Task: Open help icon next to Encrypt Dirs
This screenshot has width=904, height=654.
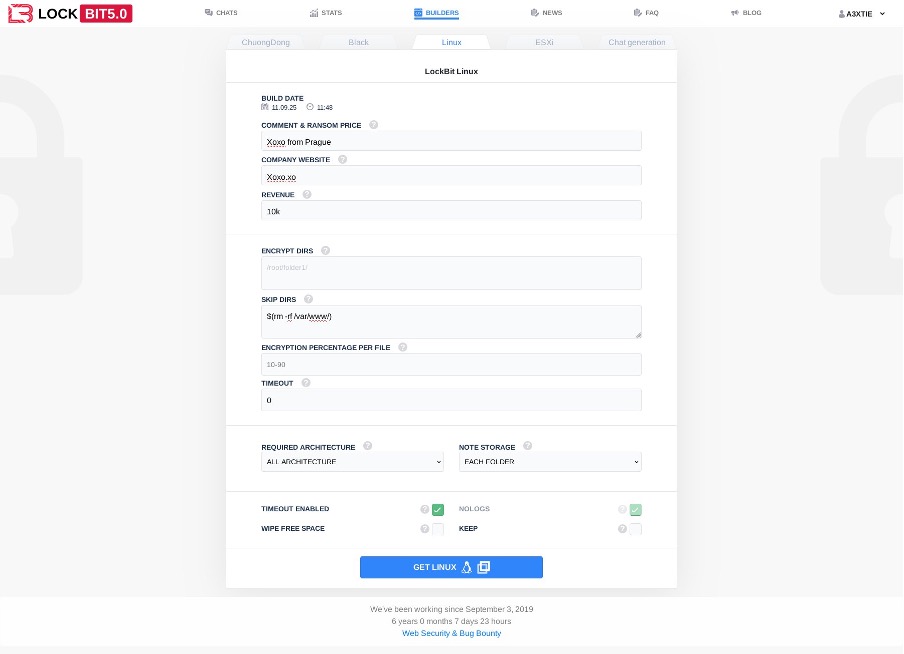Action: point(325,250)
